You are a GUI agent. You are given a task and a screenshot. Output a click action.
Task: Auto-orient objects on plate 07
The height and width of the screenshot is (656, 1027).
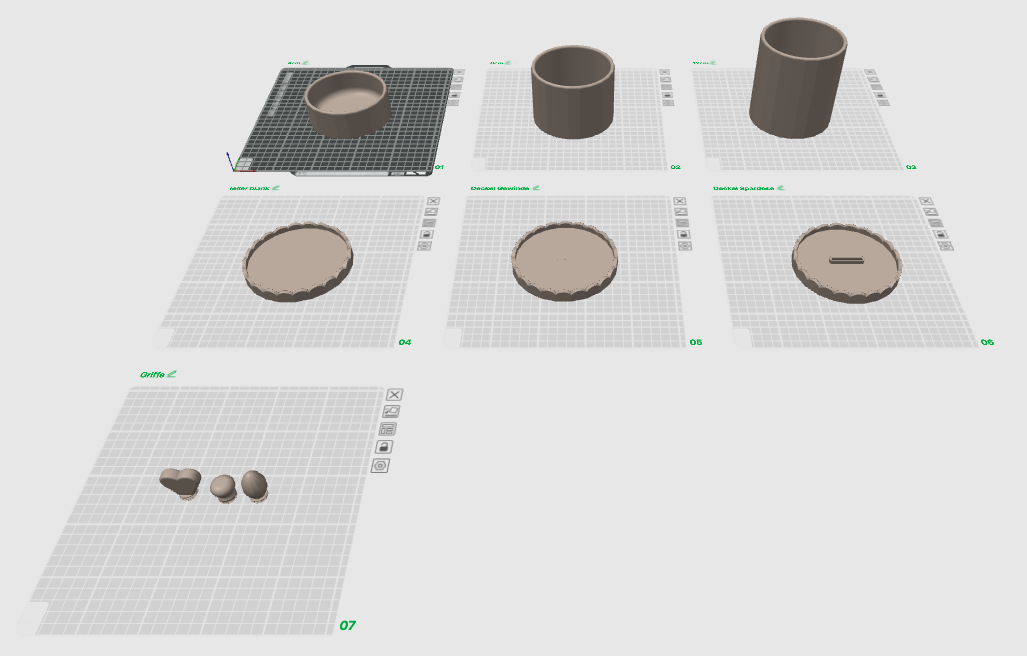[391, 411]
